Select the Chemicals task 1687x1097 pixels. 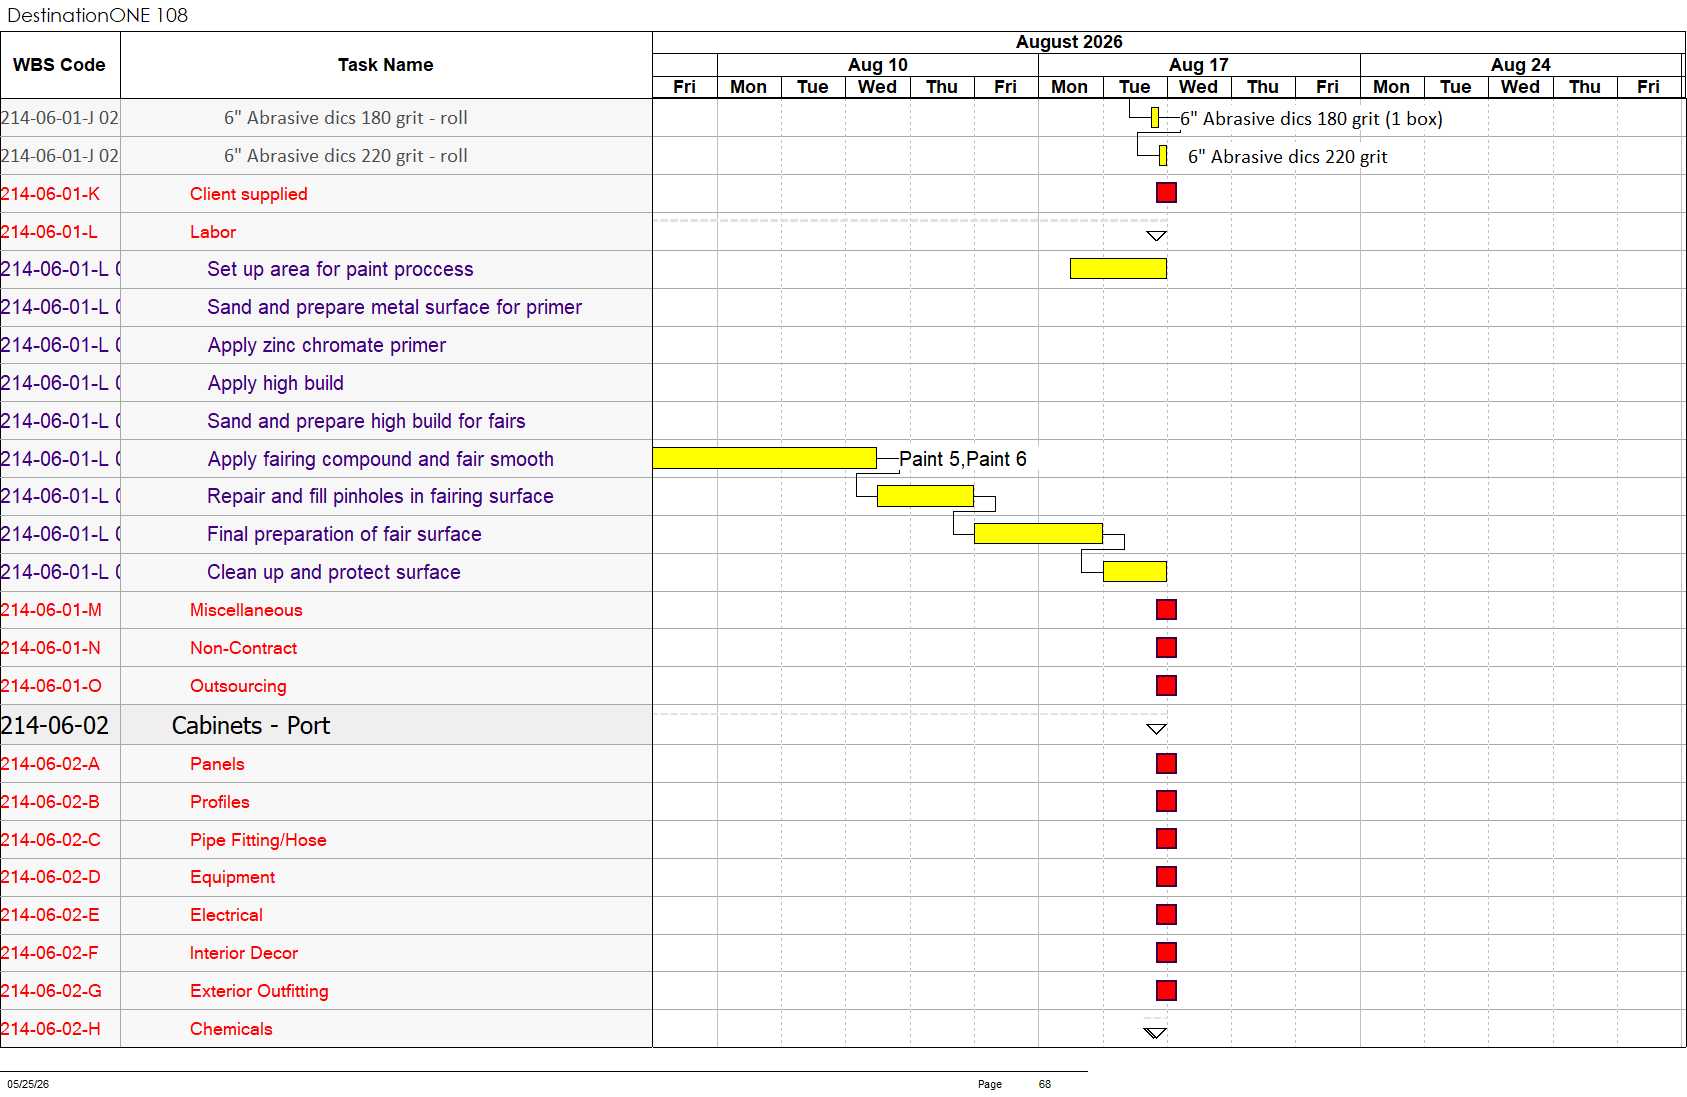tap(231, 1029)
